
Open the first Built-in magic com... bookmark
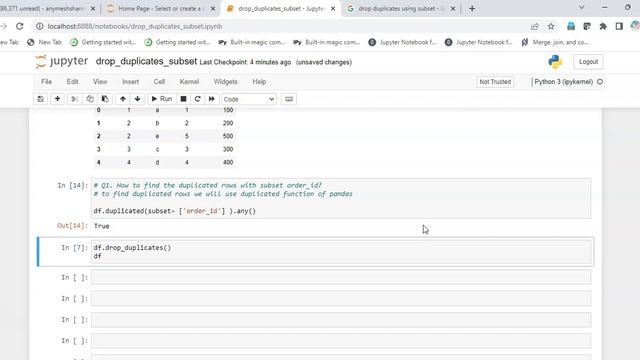252,42
